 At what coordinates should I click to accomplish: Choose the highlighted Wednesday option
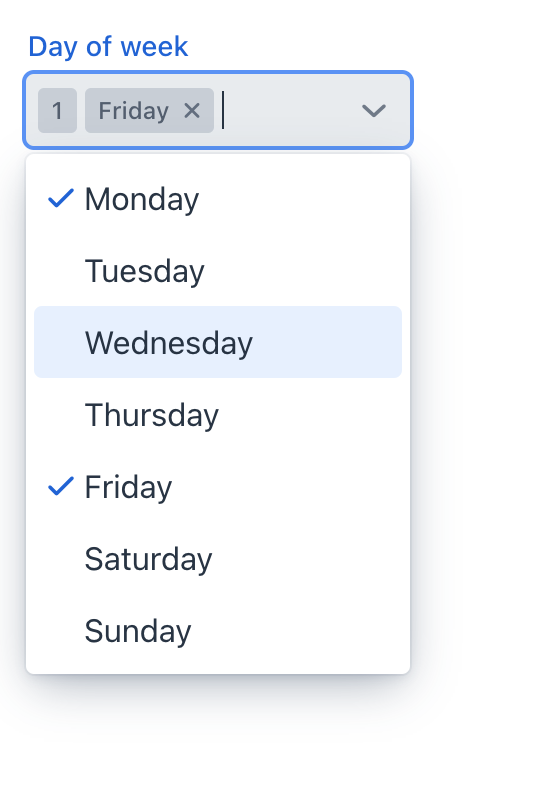[x=218, y=342]
